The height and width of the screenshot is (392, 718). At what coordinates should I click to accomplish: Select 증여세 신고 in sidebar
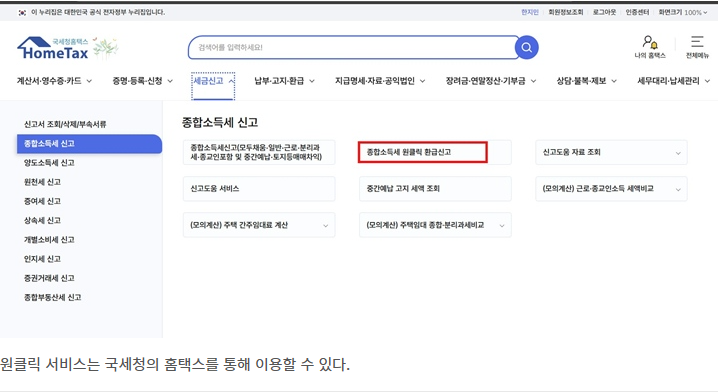pyautogui.click(x=42, y=201)
